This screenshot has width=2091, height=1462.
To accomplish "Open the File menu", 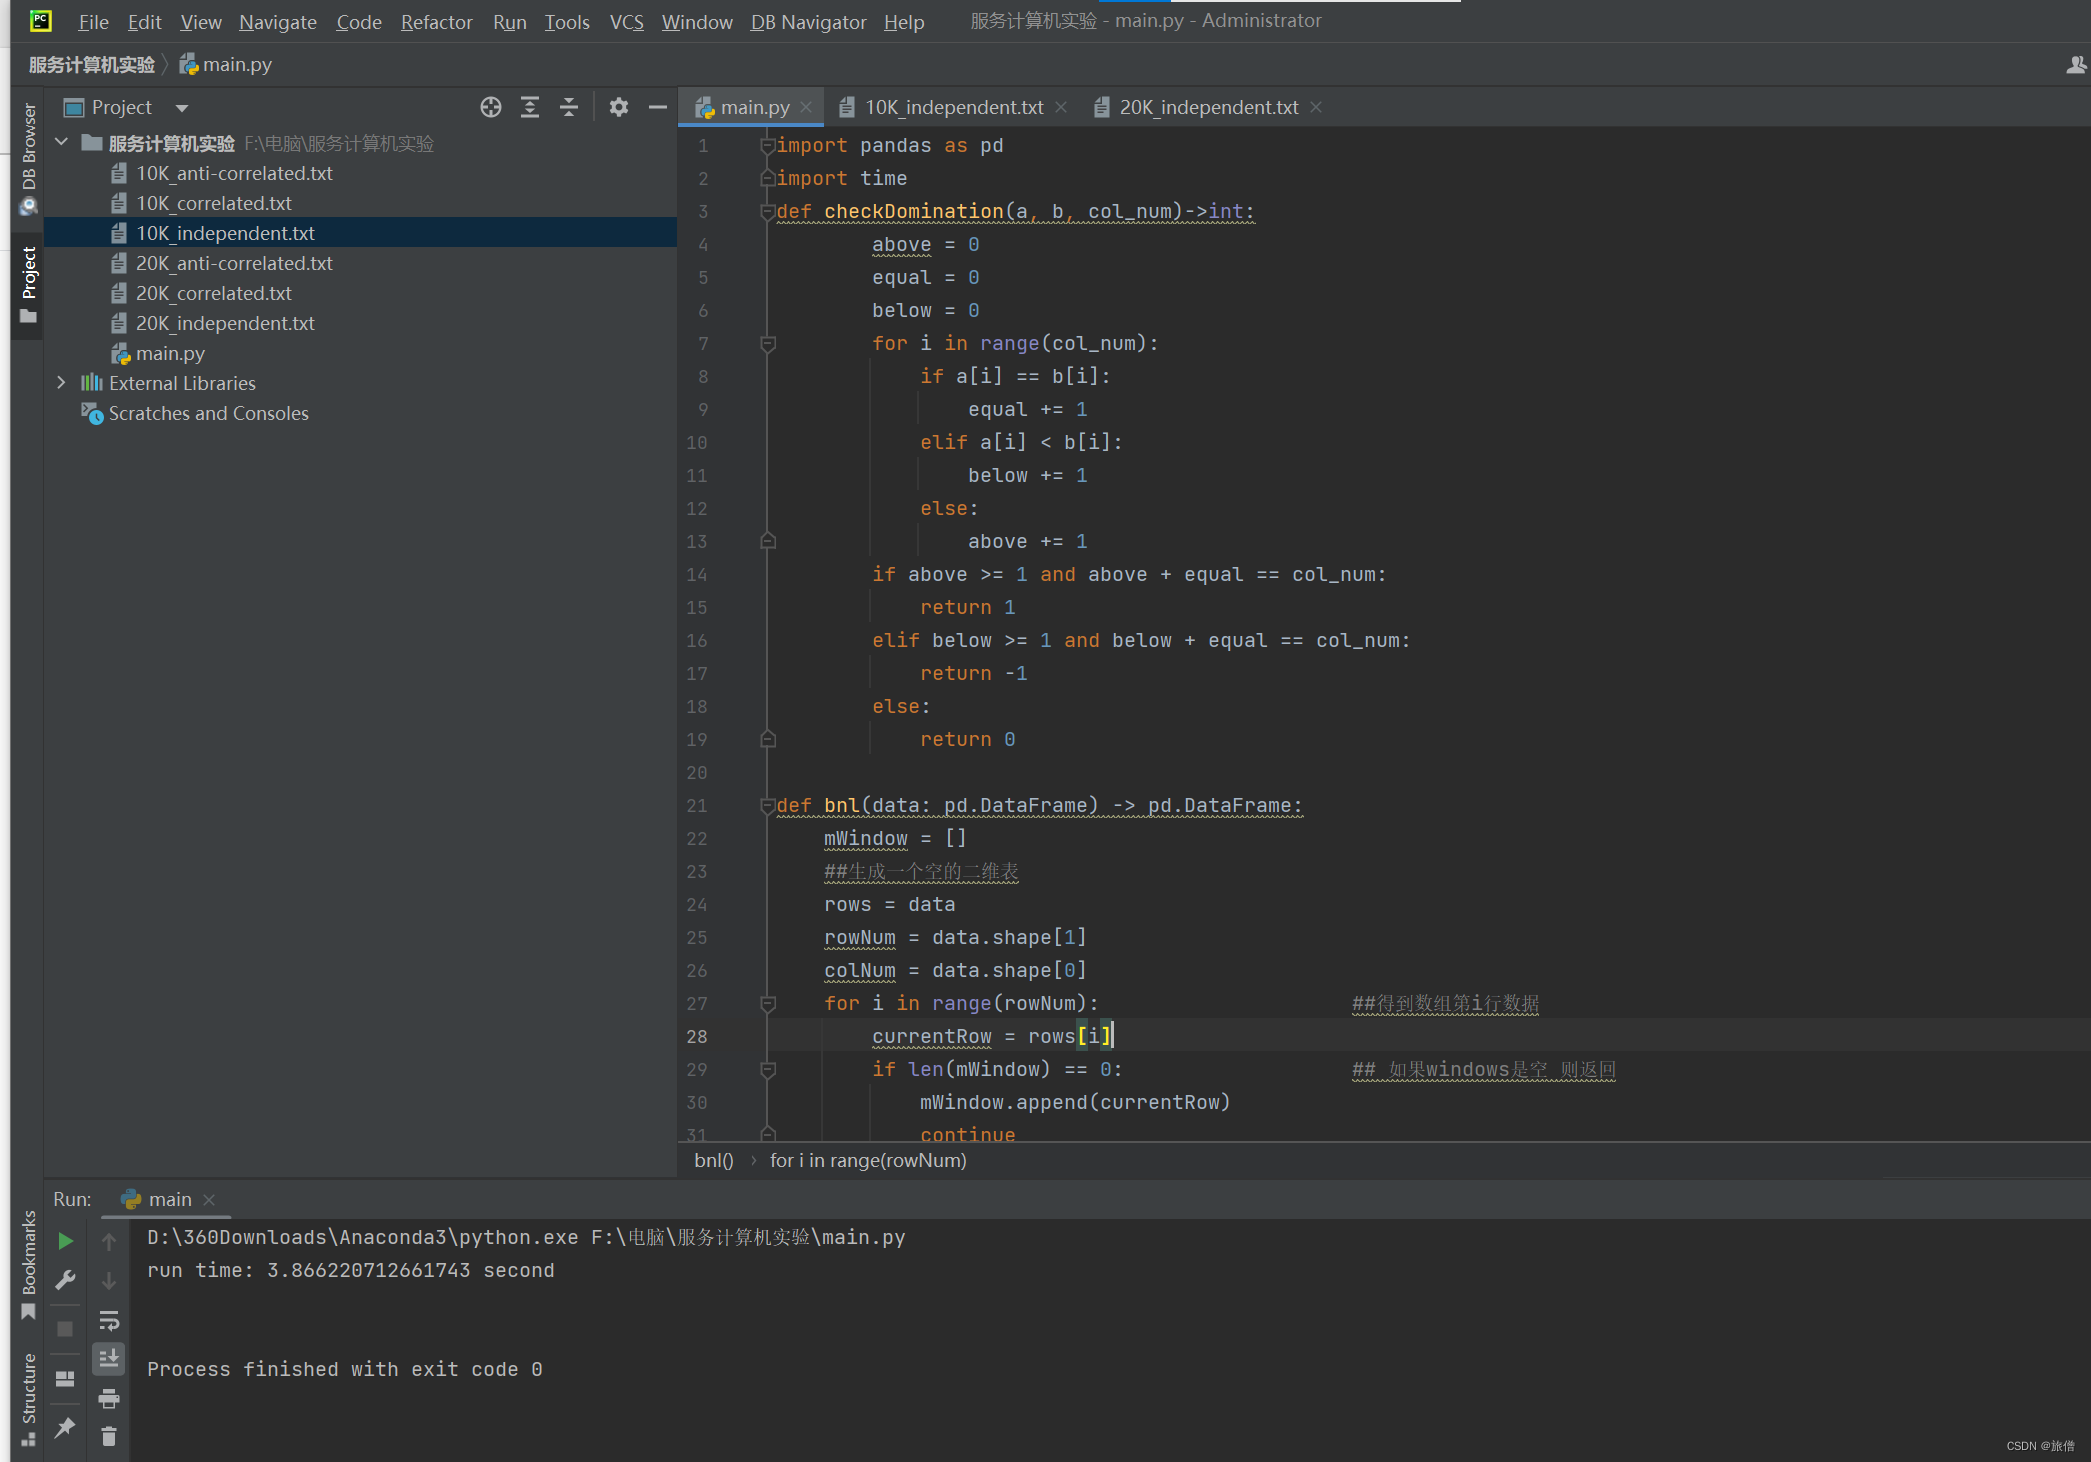I will point(93,22).
